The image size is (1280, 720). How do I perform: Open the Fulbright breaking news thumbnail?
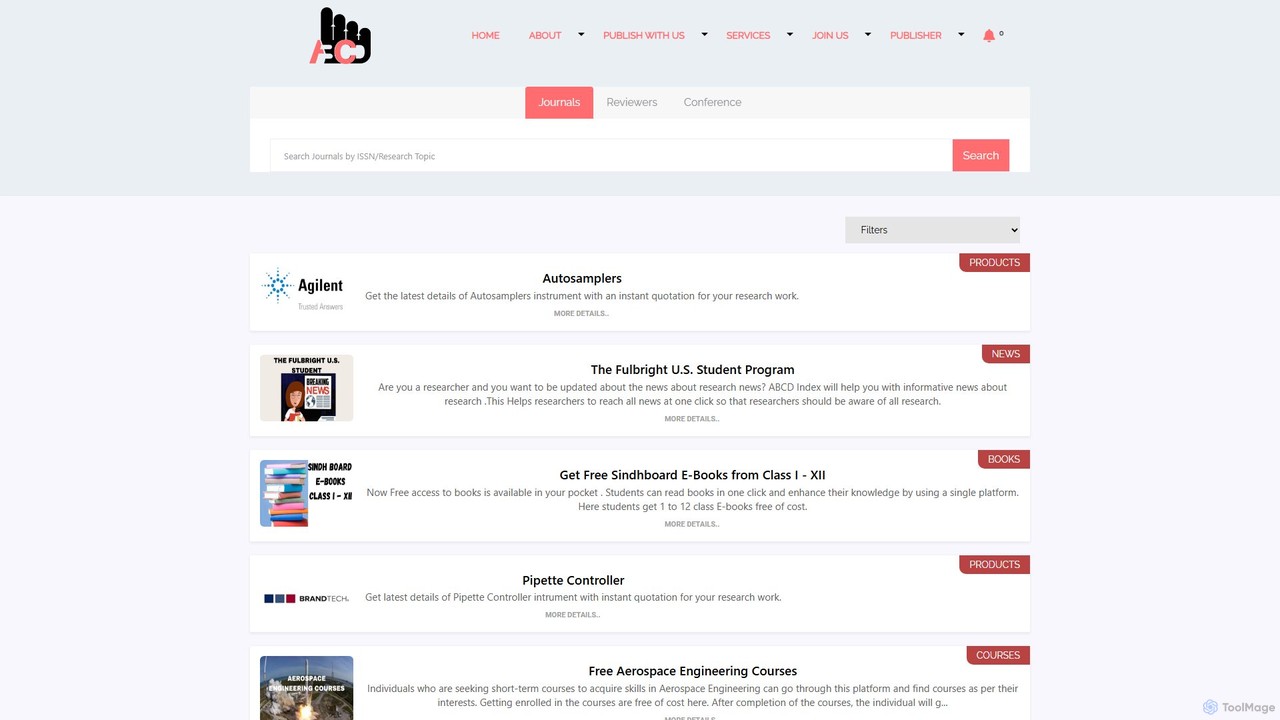tap(306, 388)
